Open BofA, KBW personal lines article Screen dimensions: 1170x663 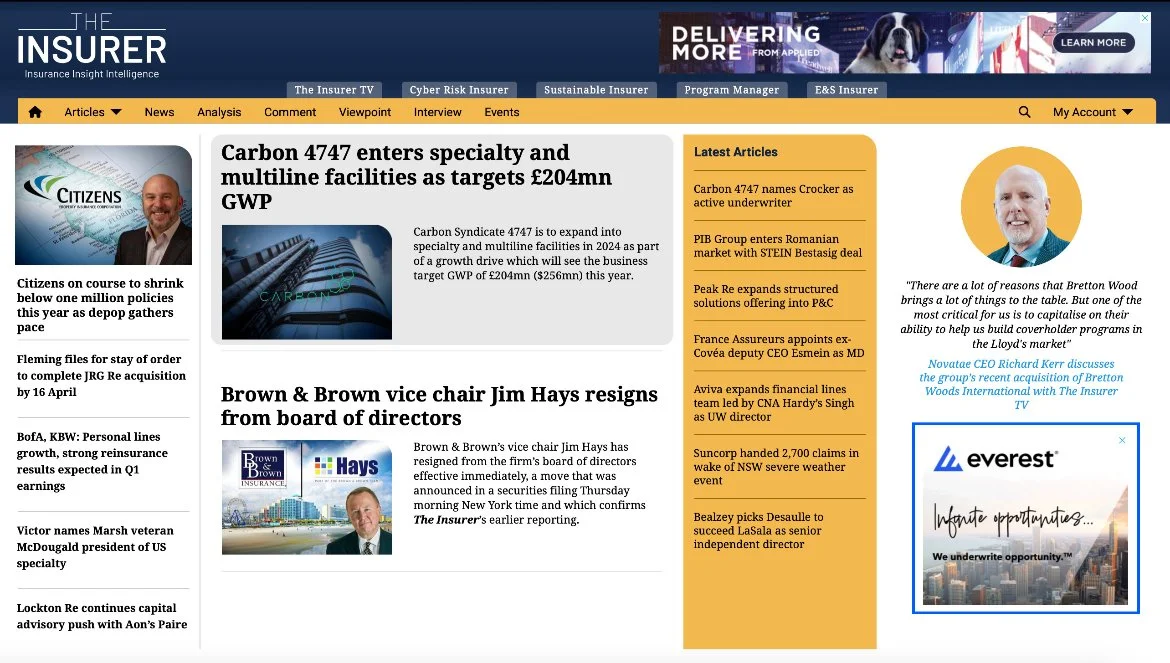click(x=93, y=462)
